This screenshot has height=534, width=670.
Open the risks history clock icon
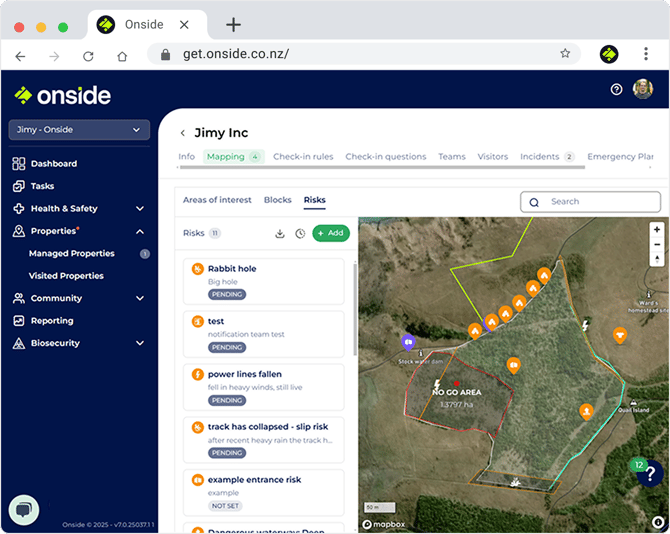300,234
